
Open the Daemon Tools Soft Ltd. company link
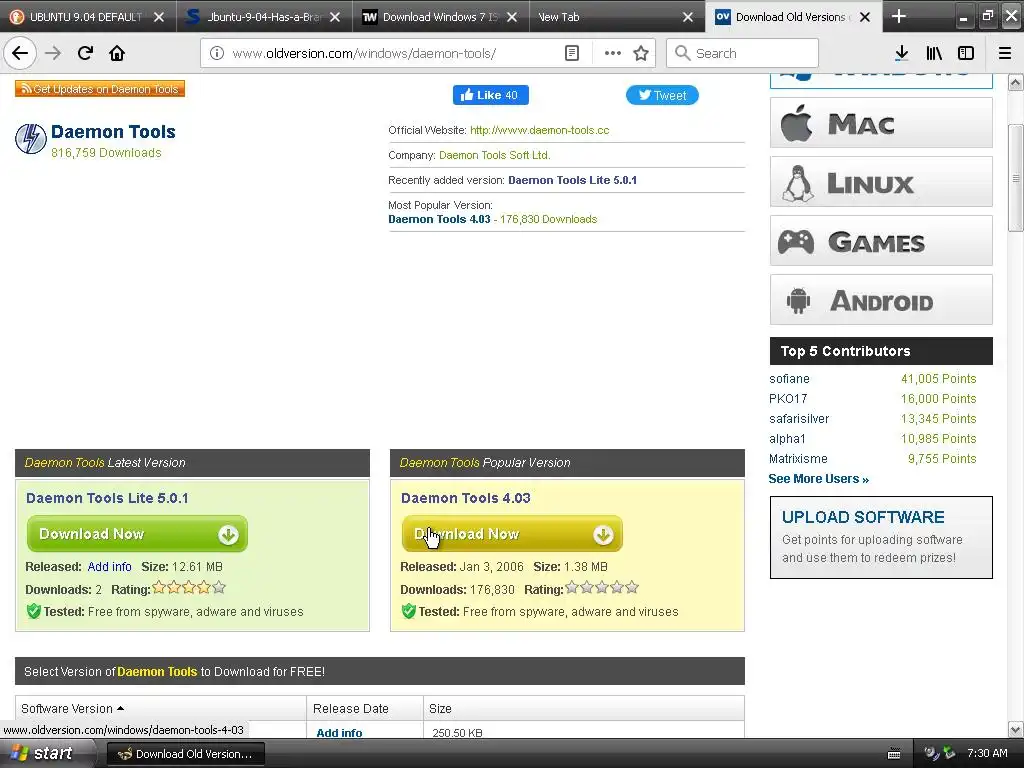point(494,155)
